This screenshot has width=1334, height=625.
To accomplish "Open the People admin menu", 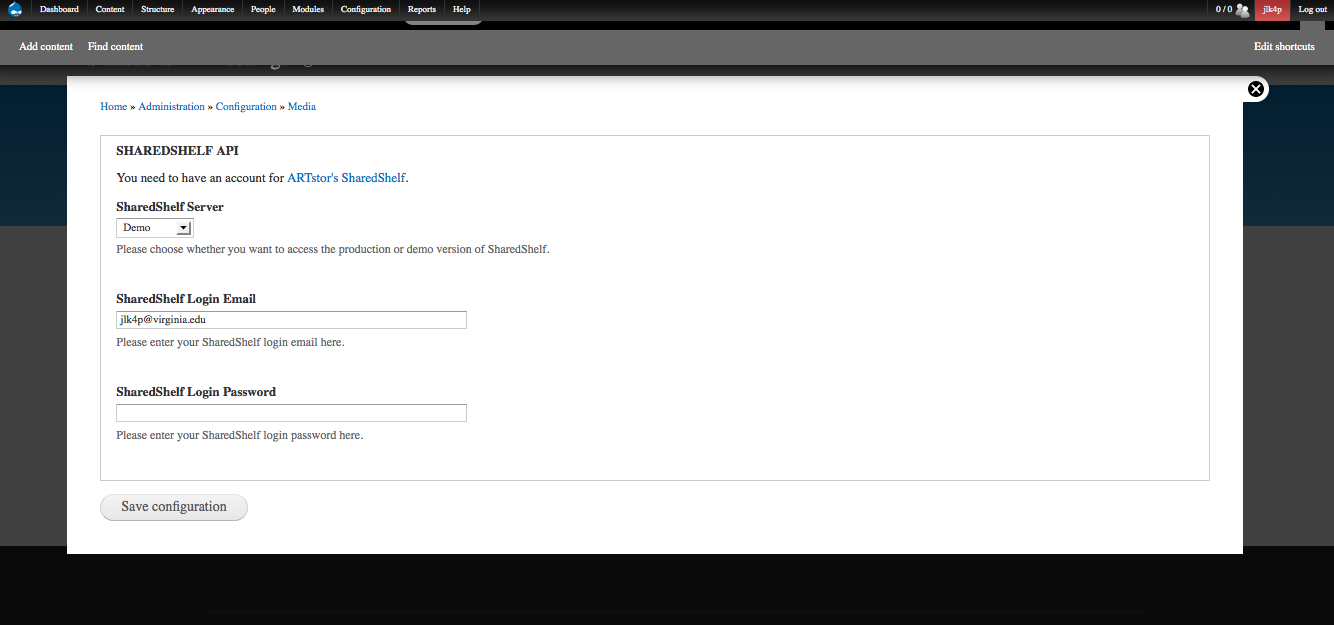I will (263, 9).
